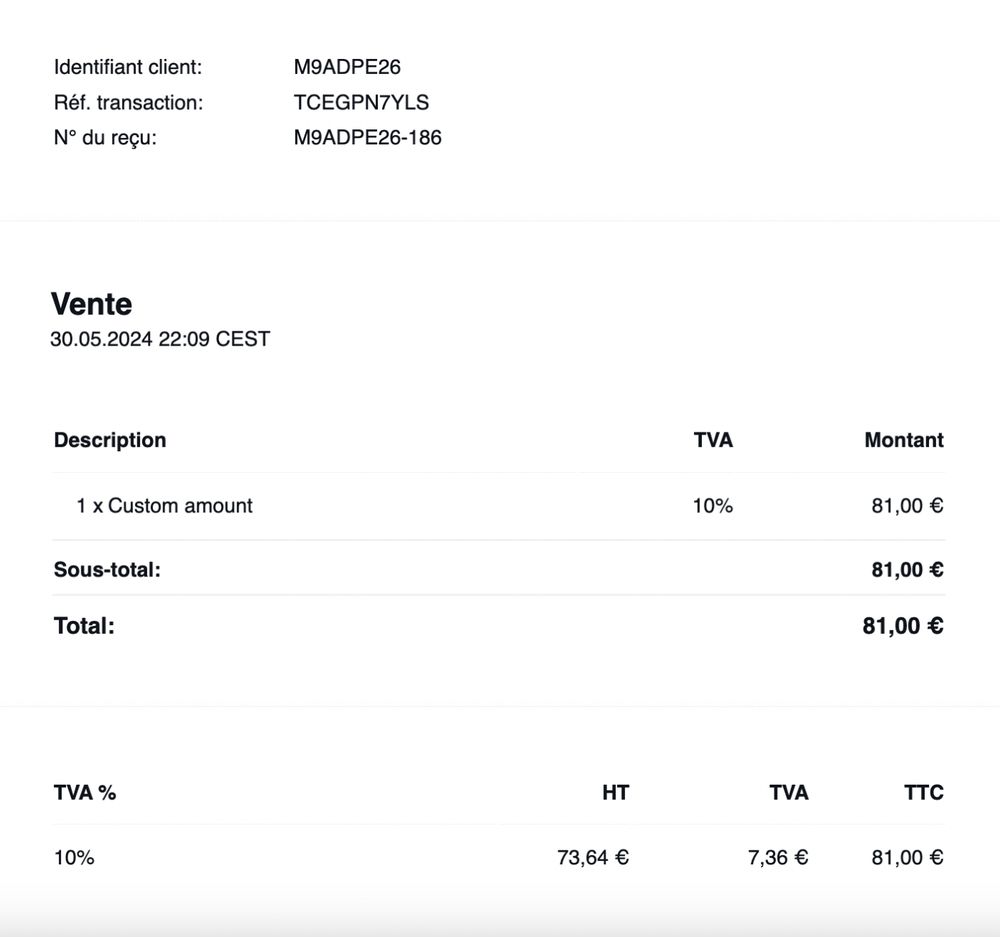
Task: Click the Sous-total label
Action: coord(107,570)
